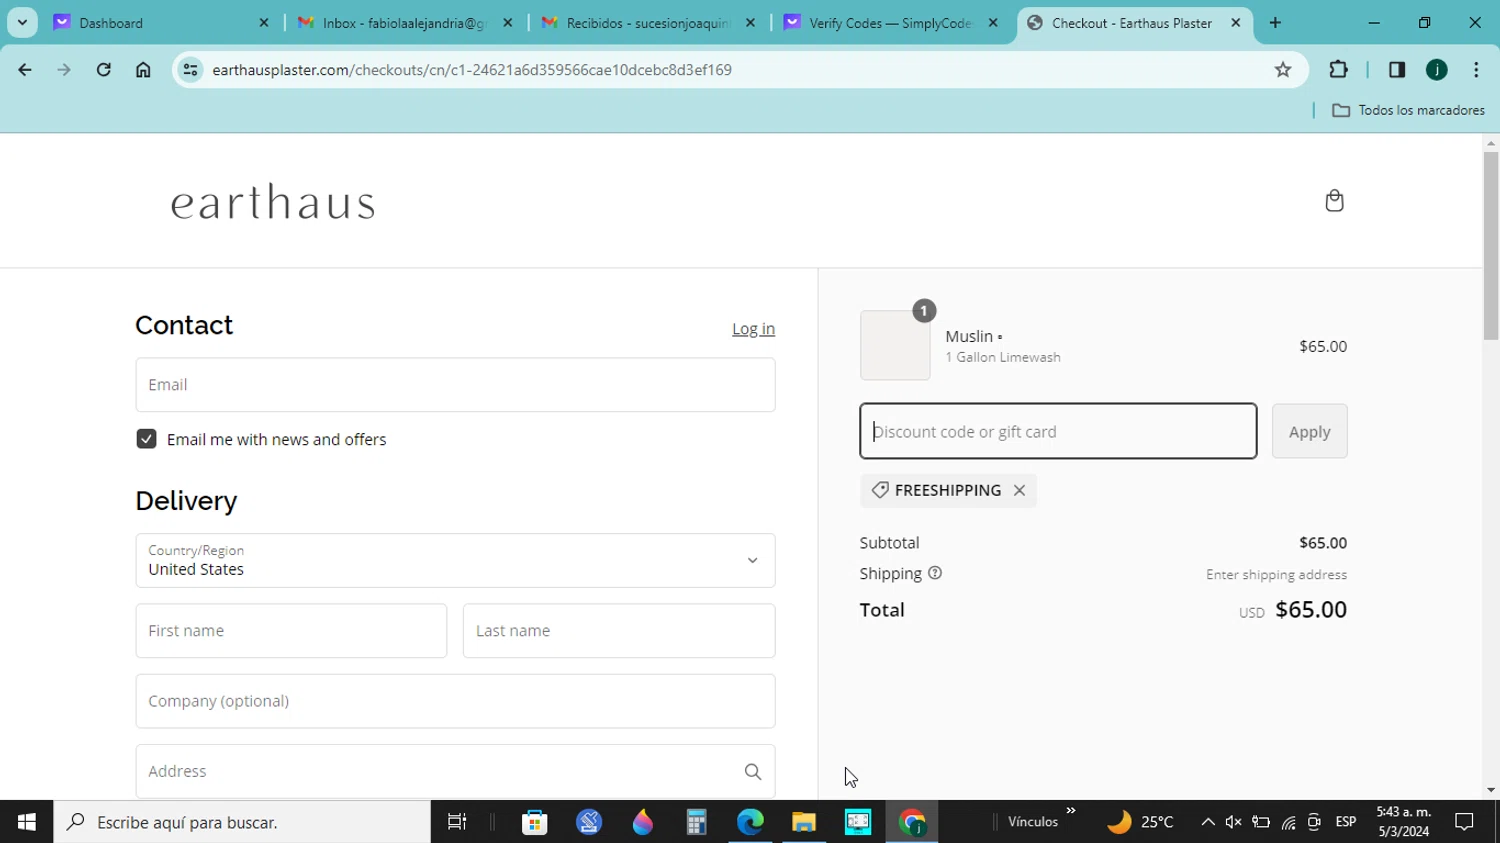Open the shopping cart bag icon
Screen dimensions: 1500x843
[1334, 201]
